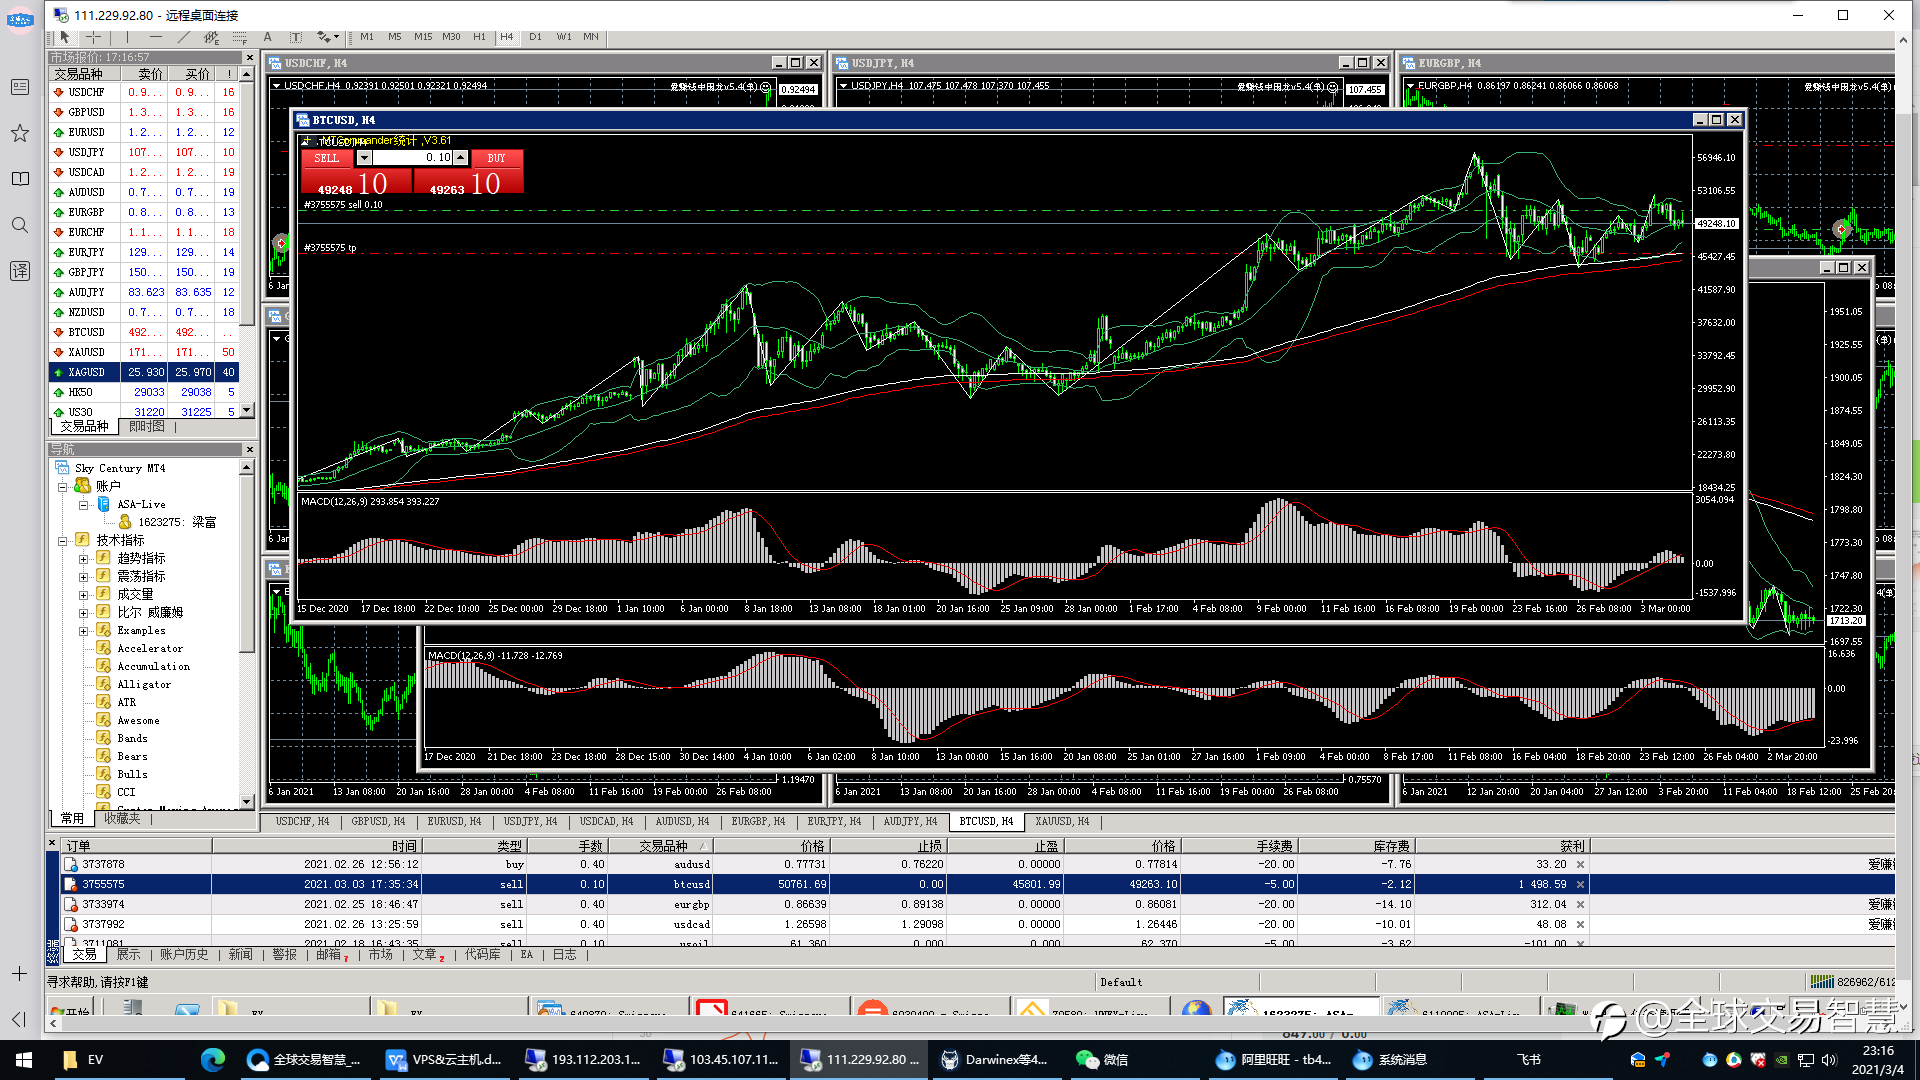The image size is (1920, 1080).
Task: Click the BUY button on BTCUSD chart
Action: click(x=496, y=158)
